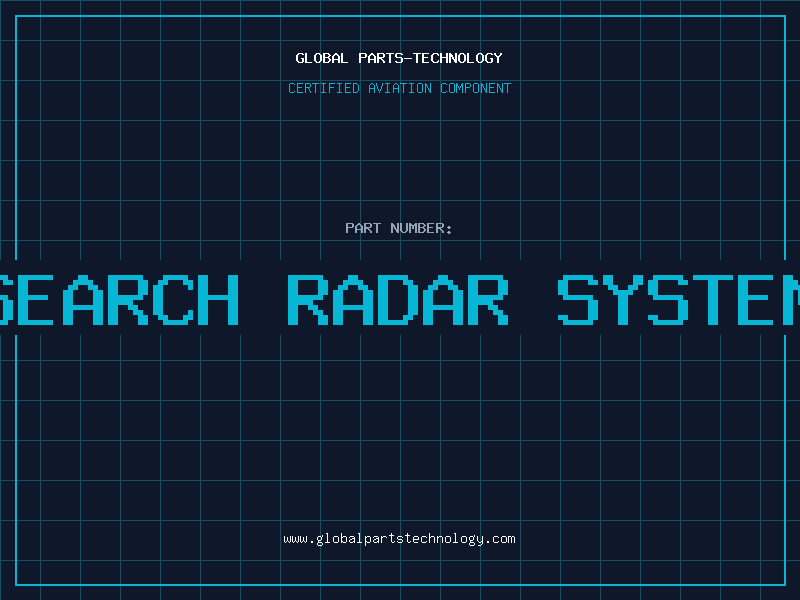This screenshot has width=800, height=600.
Task: Click the word PART in the label
Action: 363,228
